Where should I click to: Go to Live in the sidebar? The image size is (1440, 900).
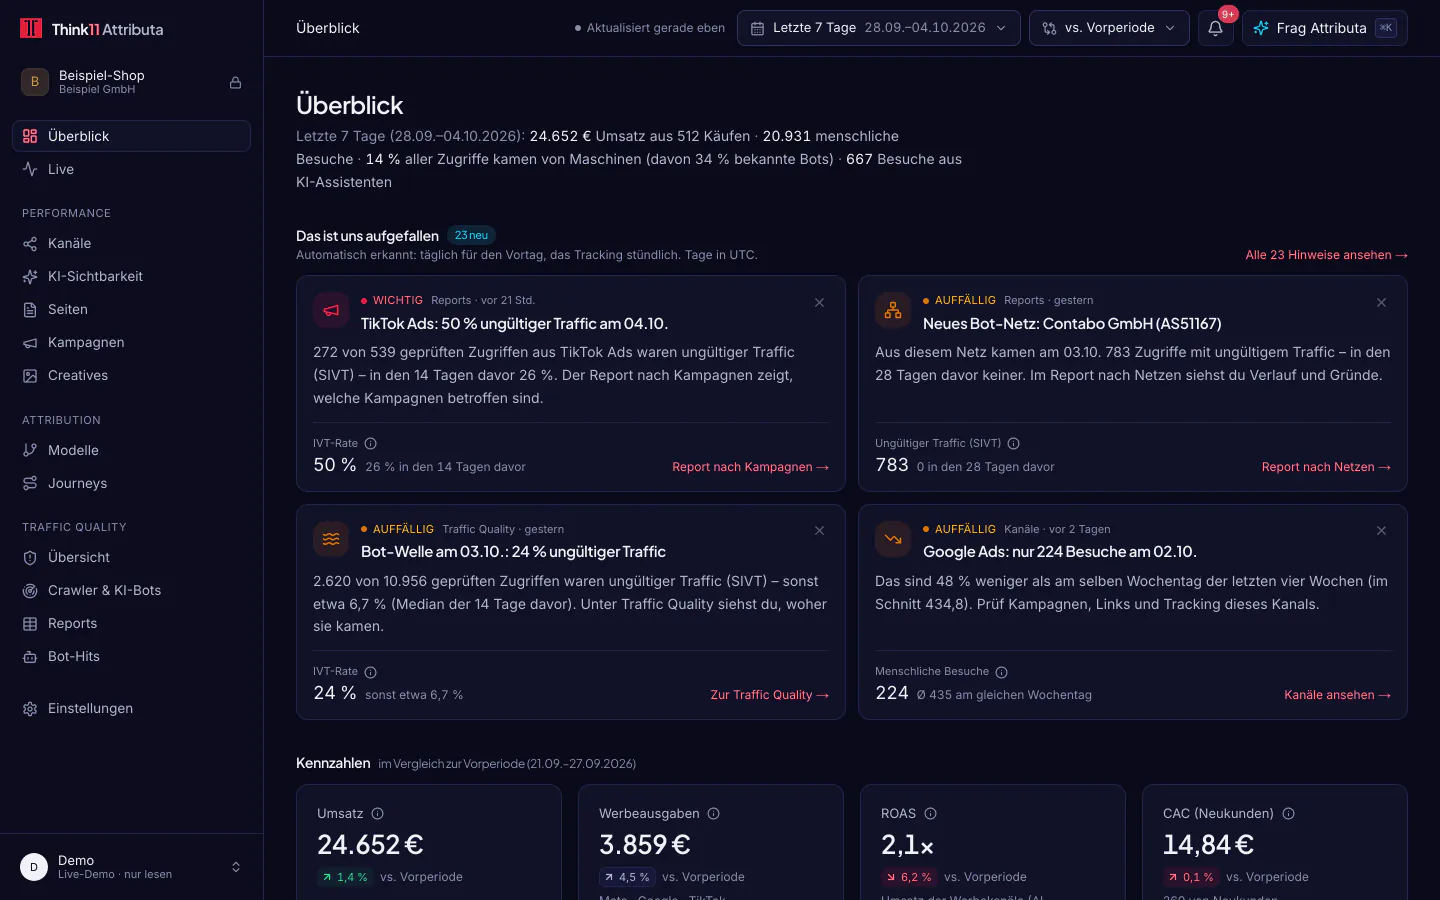[x=131, y=169]
